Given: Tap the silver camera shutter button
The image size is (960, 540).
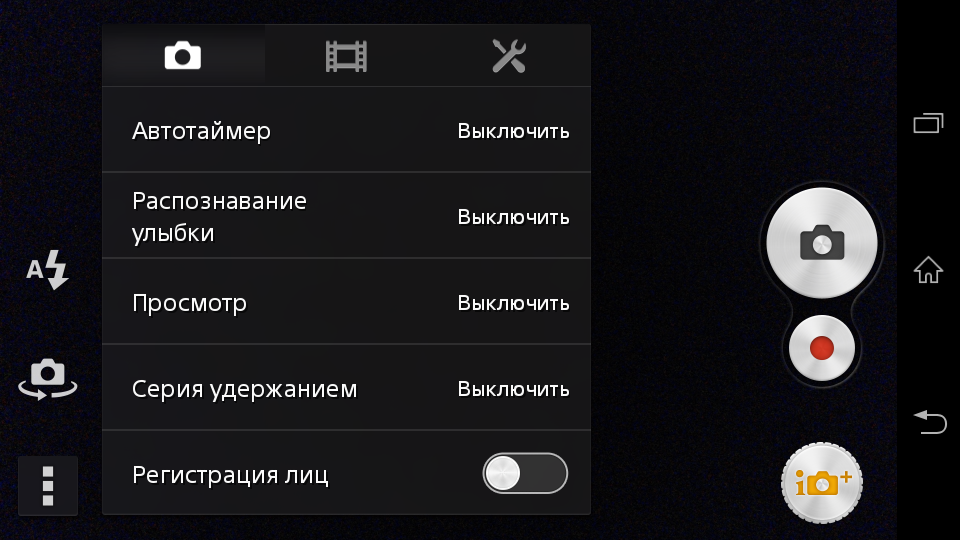Looking at the screenshot, I should pyautogui.click(x=822, y=243).
